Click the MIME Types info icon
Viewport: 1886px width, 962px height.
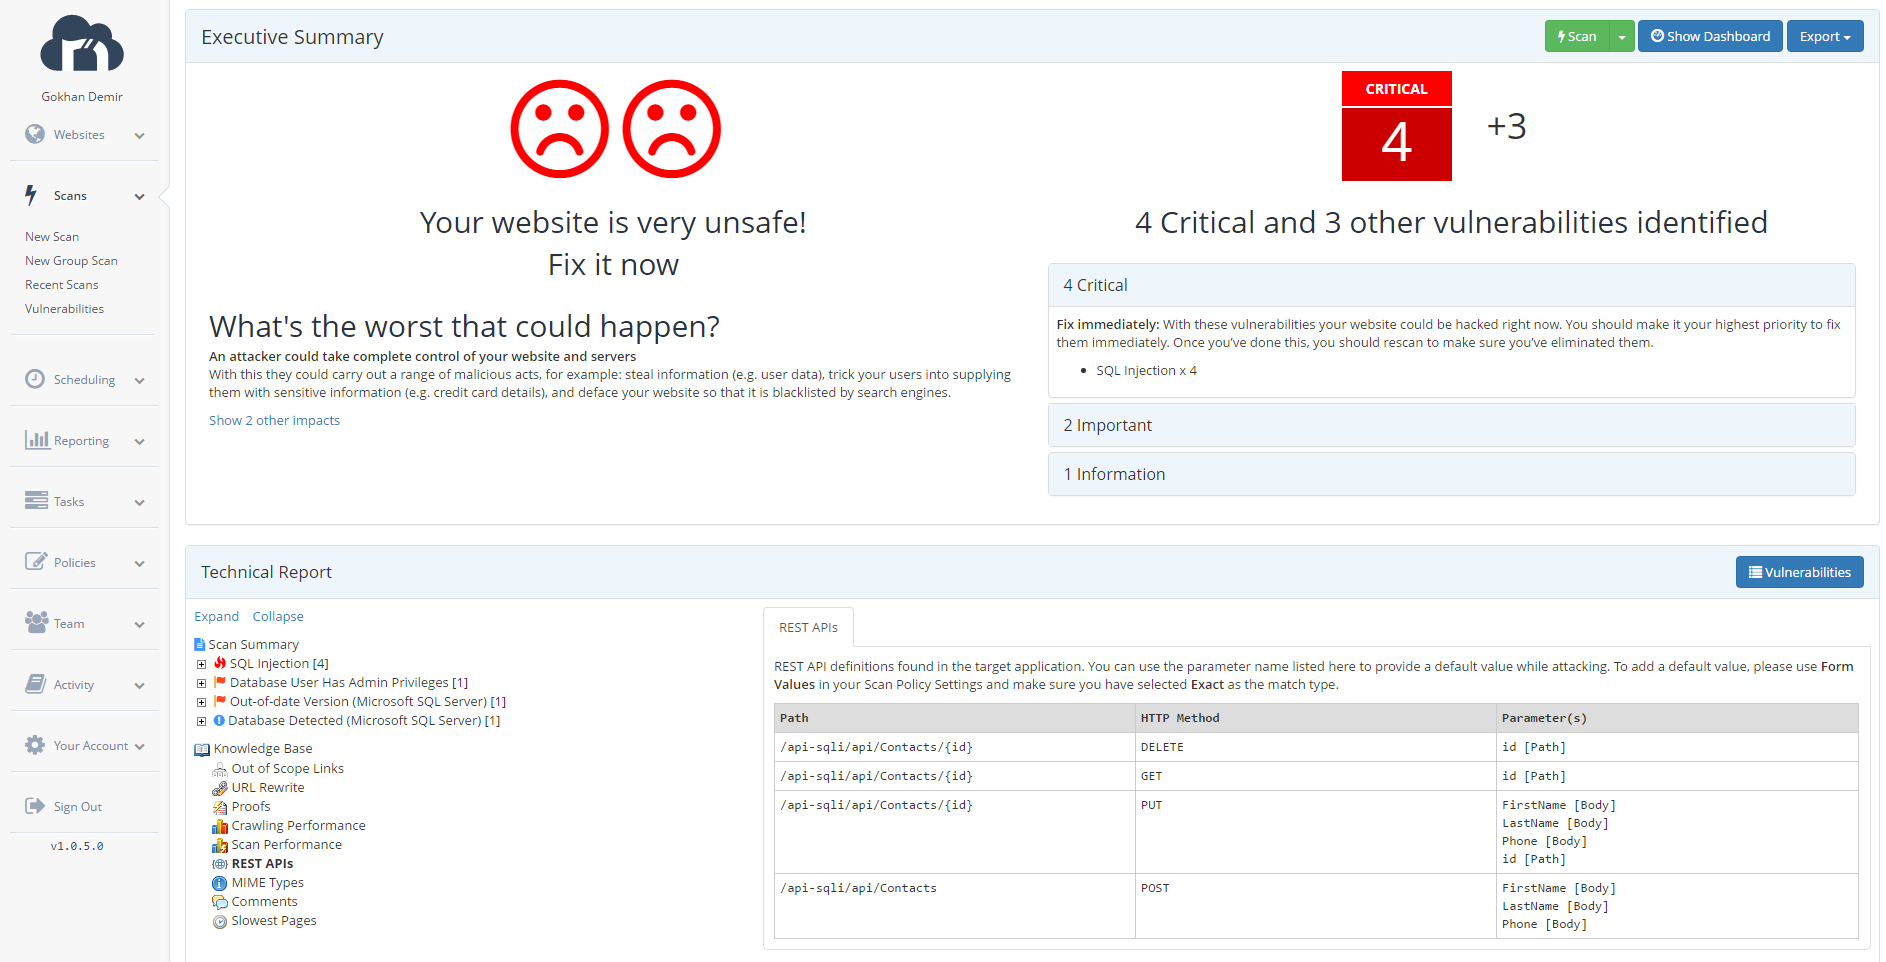click(x=220, y=882)
